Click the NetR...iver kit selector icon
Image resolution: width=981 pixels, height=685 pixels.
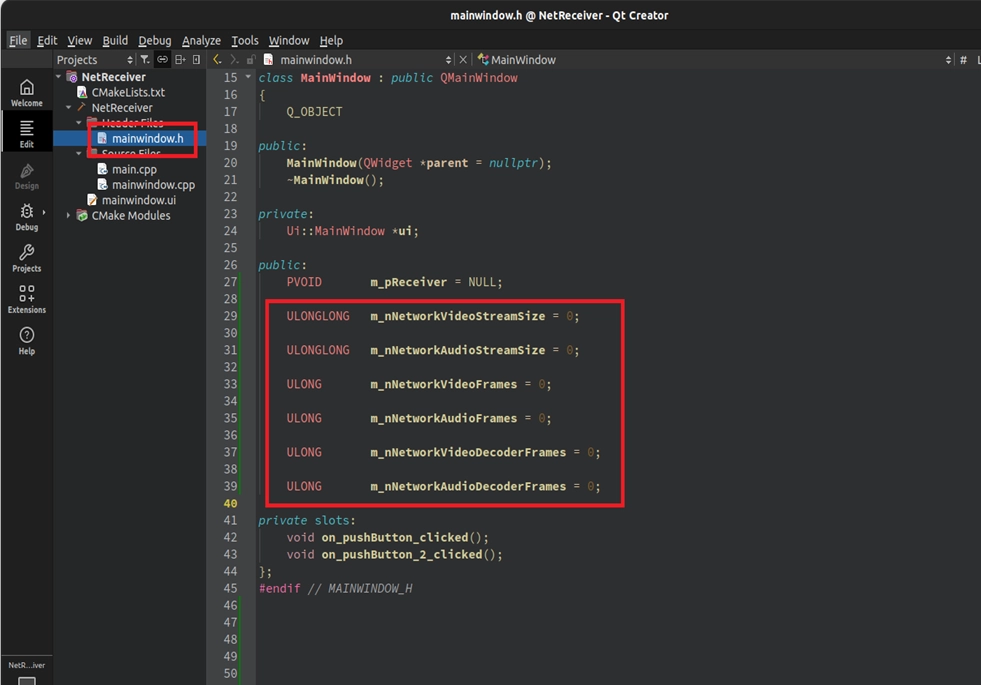26,672
